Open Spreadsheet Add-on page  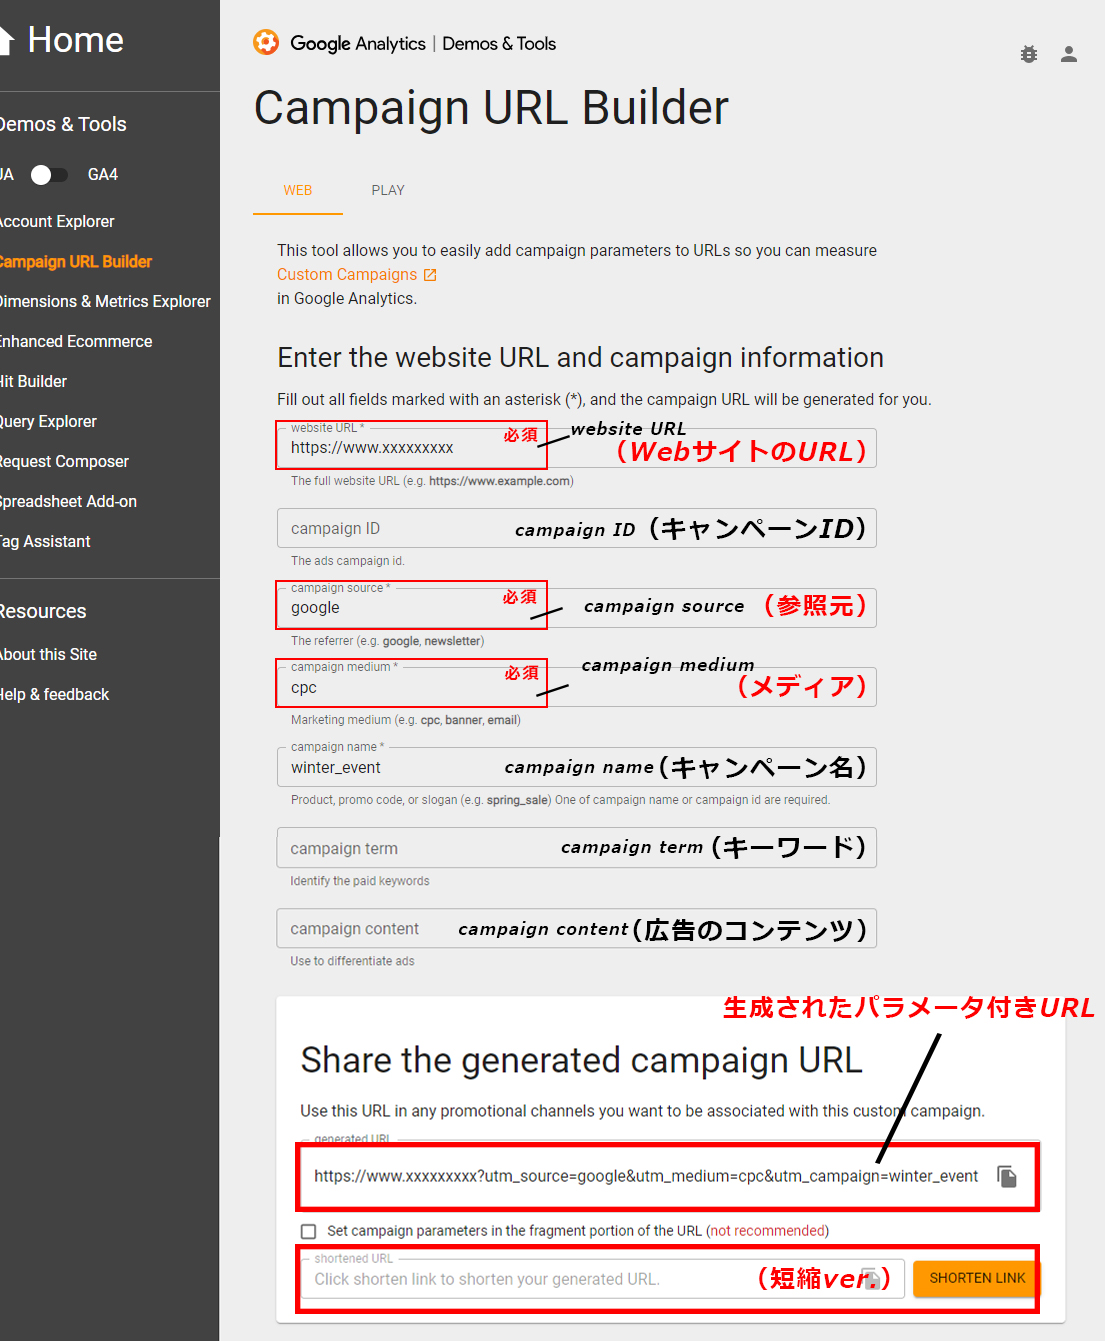click(x=68, y=501)
